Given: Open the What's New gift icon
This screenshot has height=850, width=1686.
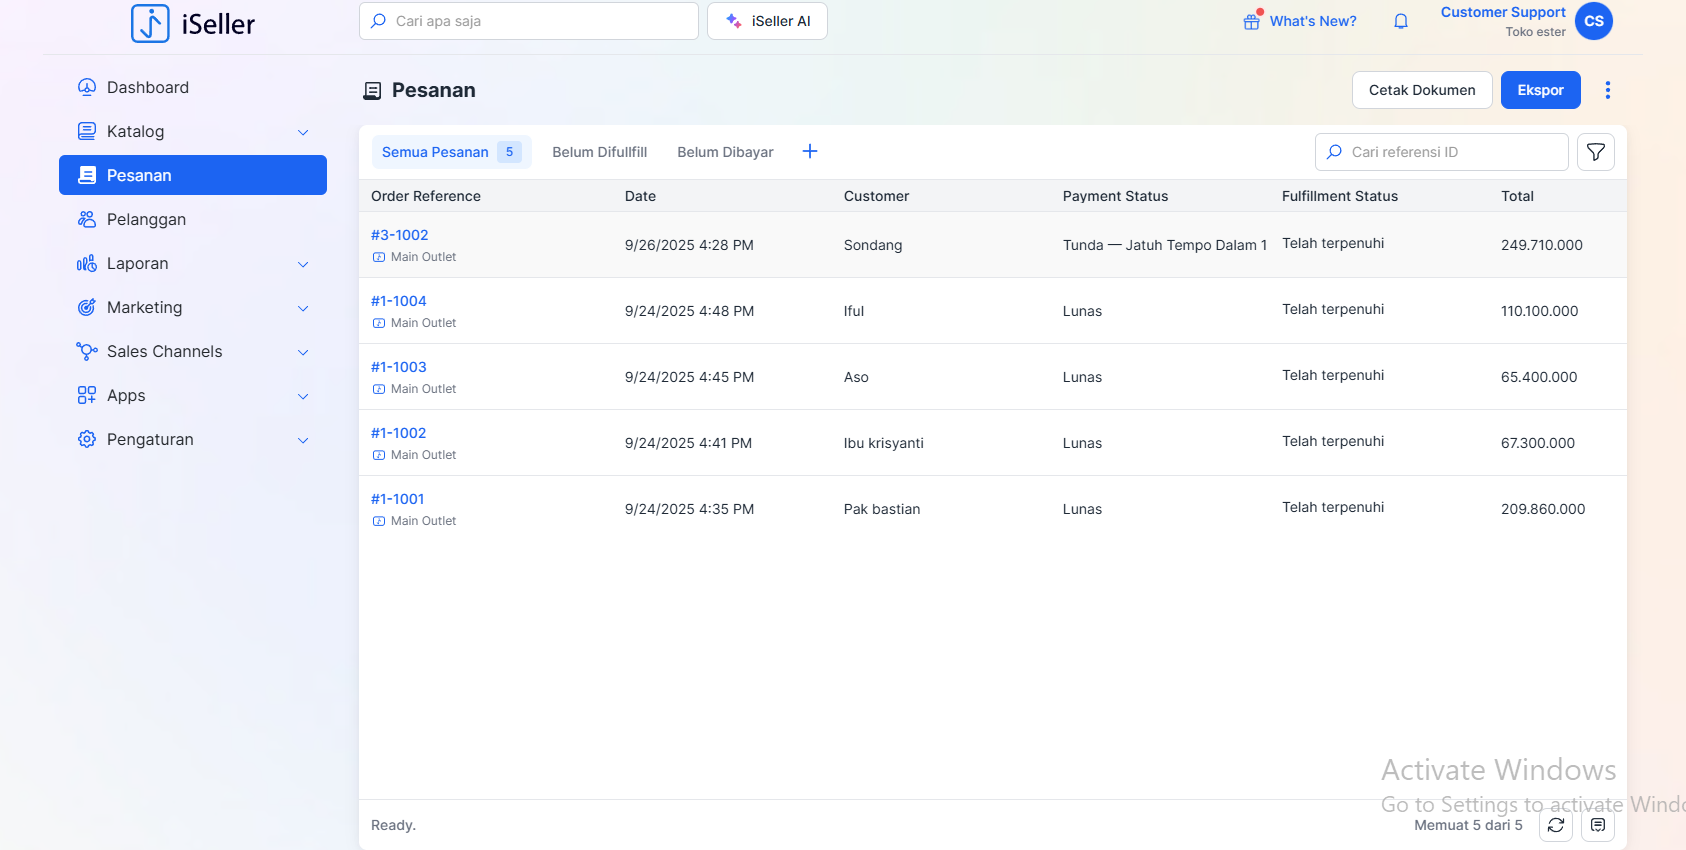Looking at the screenshot, I should (1252, 21).
